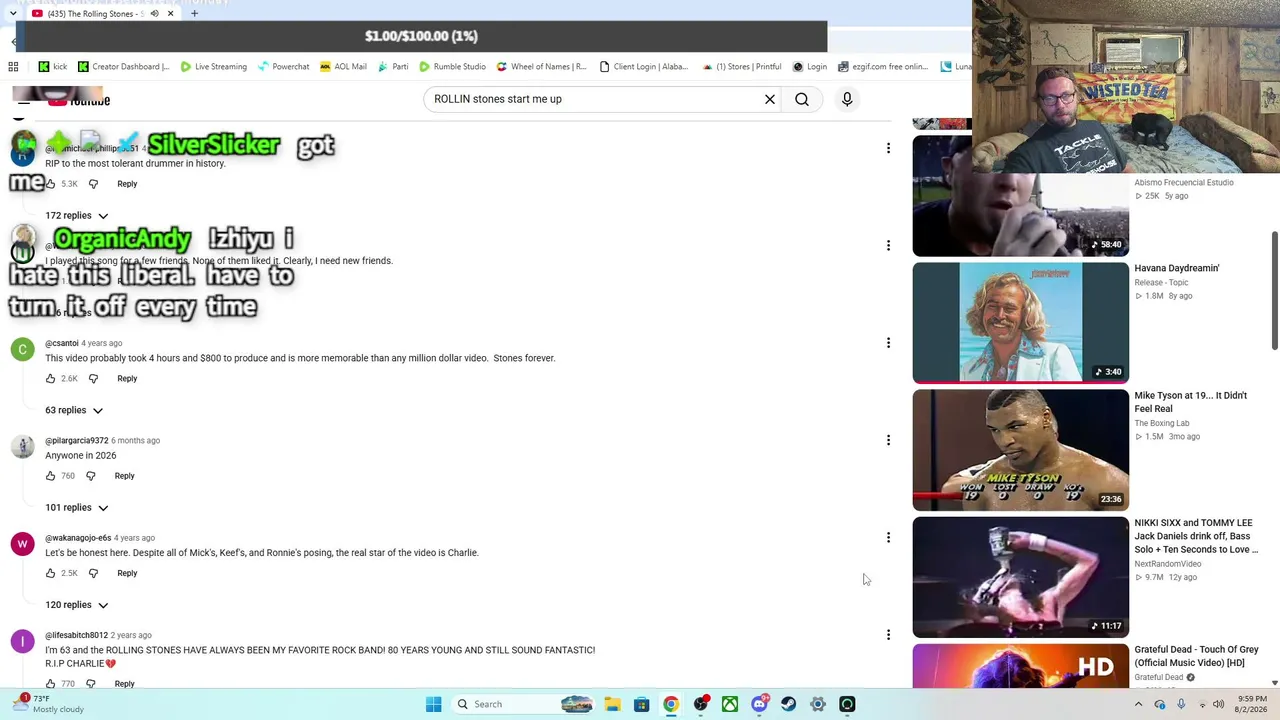Open the Xbox app from the taskbar
Image resolution: width=1280 pixels, height=720 pixels.
(730, 704)
